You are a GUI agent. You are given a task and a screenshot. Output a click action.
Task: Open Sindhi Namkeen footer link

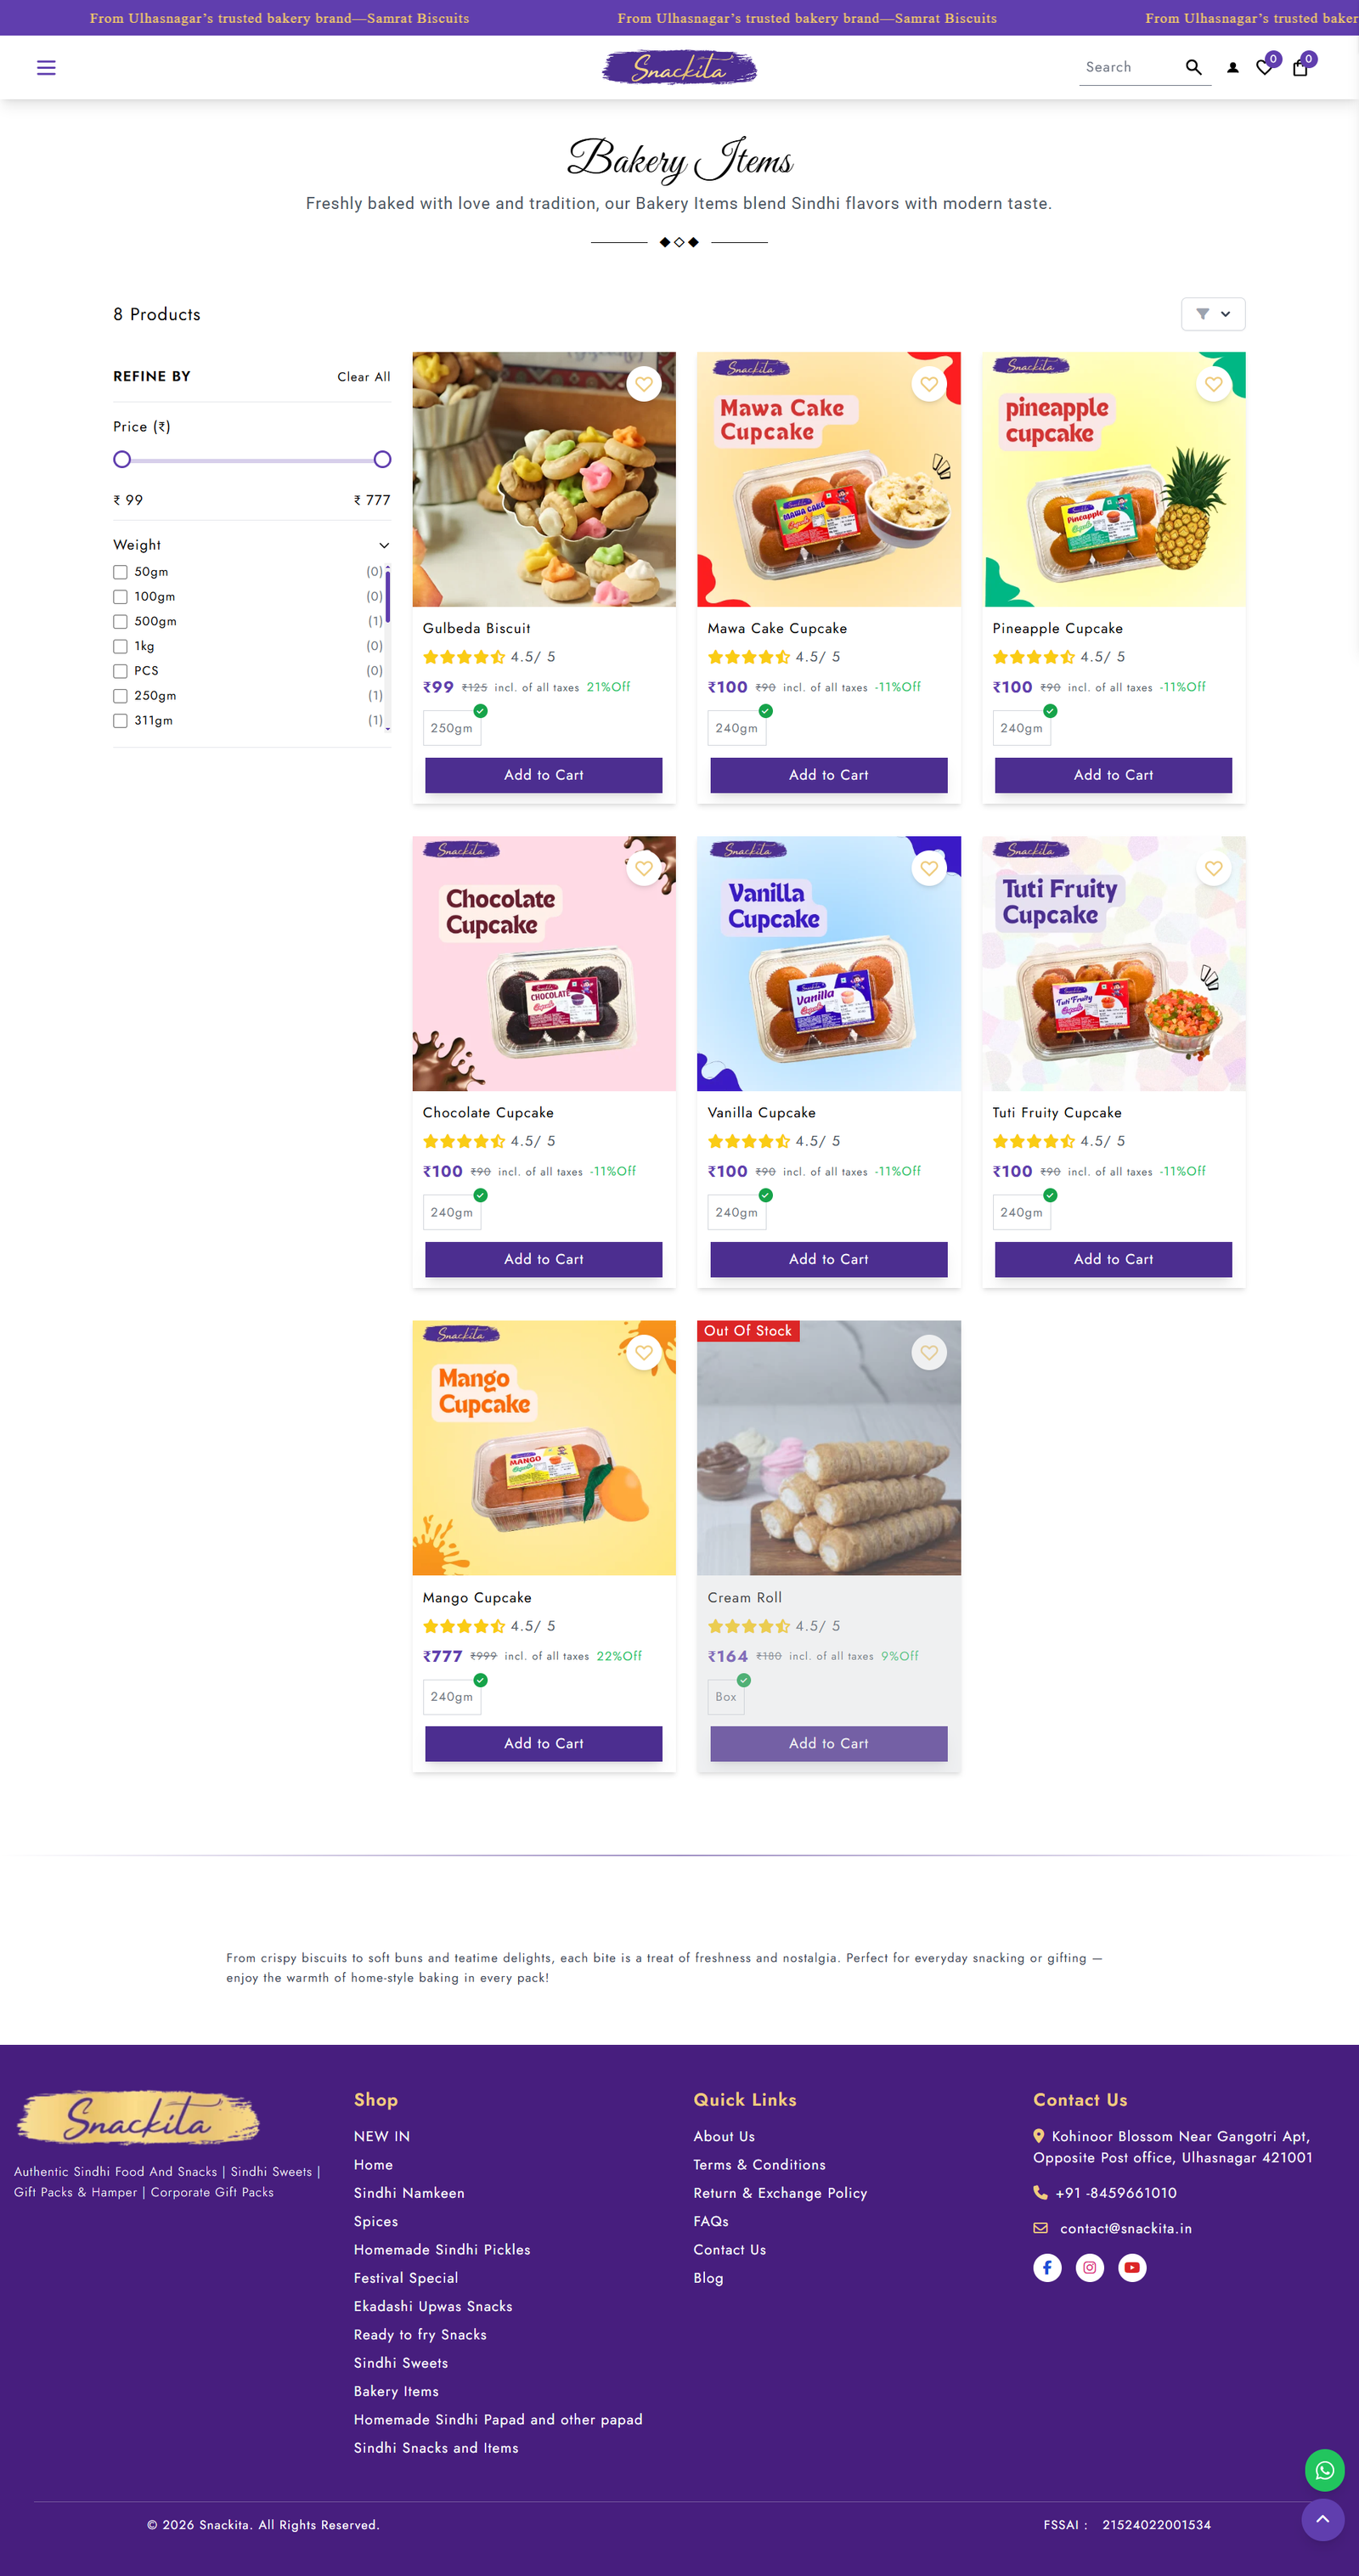[x=409, y=2192]
